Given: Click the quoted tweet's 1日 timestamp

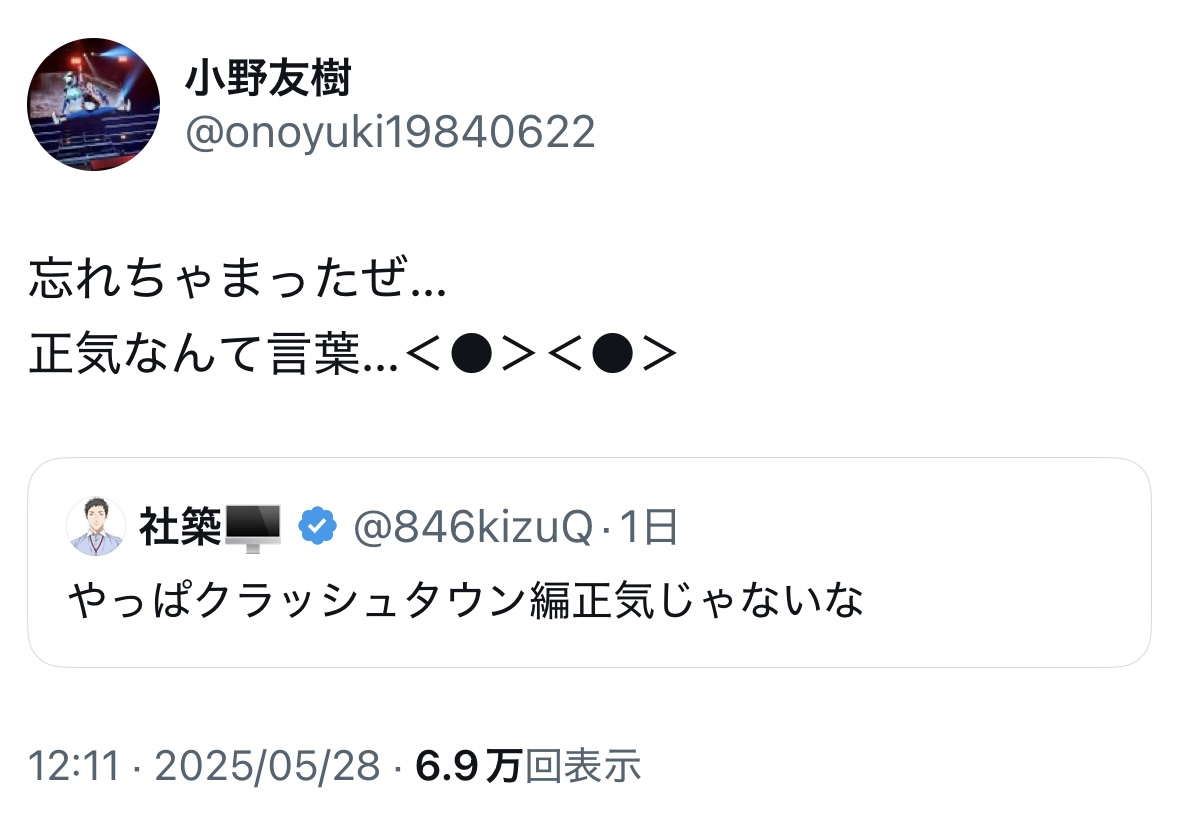Looking at the screenshot, I should tap(649, 526).
